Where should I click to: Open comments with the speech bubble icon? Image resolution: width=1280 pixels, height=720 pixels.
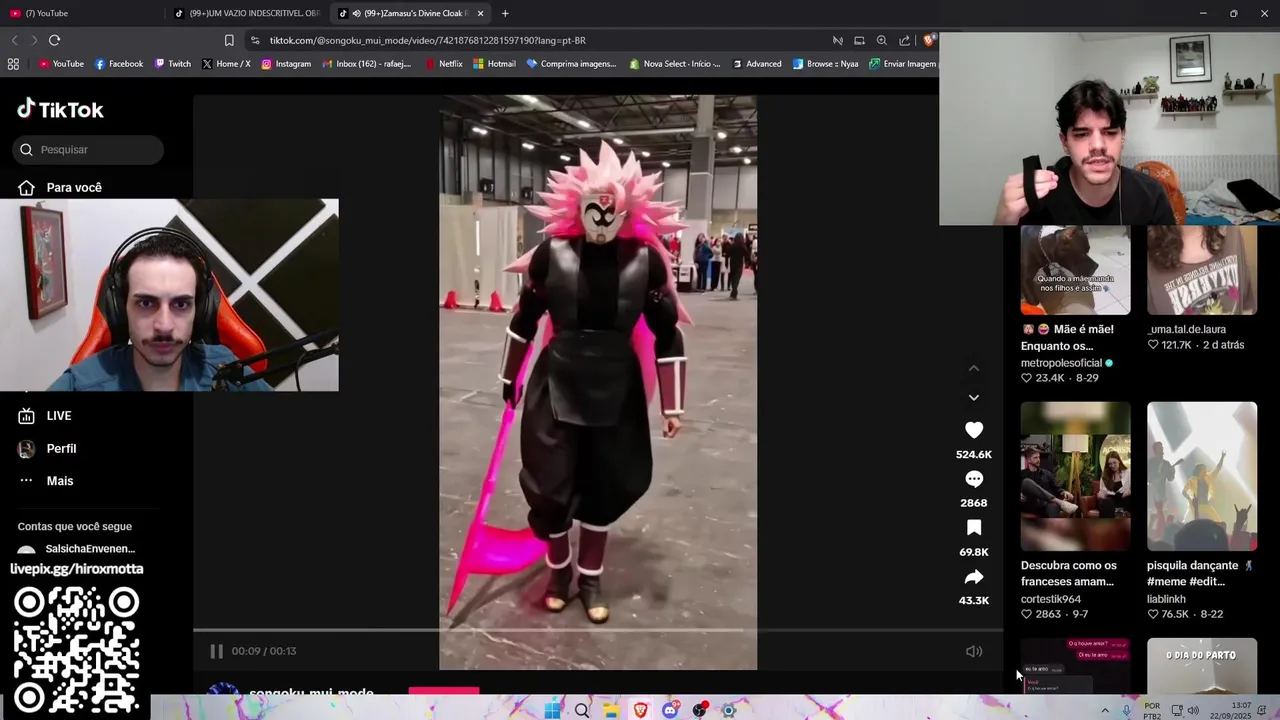974,479
